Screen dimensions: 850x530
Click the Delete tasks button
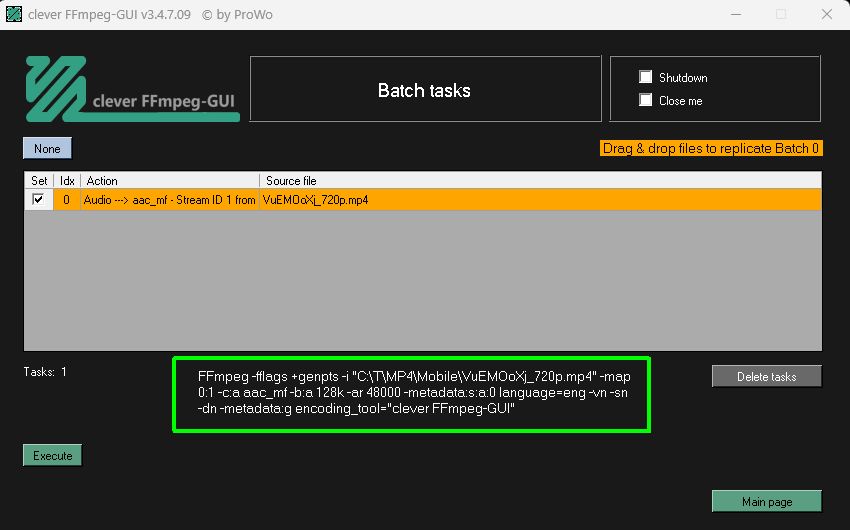[767, 377]
